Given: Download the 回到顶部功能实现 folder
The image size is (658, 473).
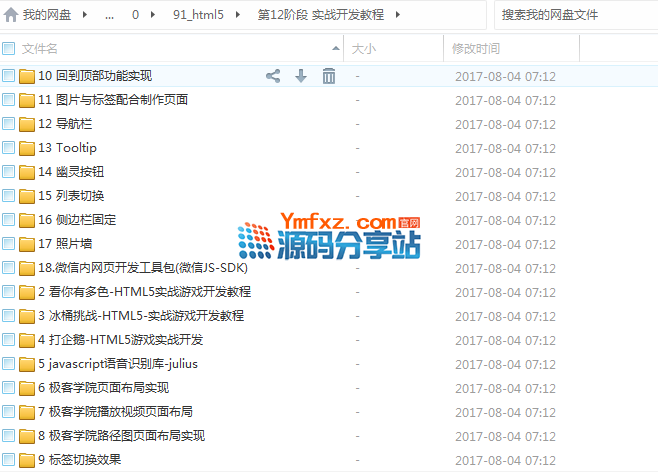Looking at the screenshot, I should (300, 76).
